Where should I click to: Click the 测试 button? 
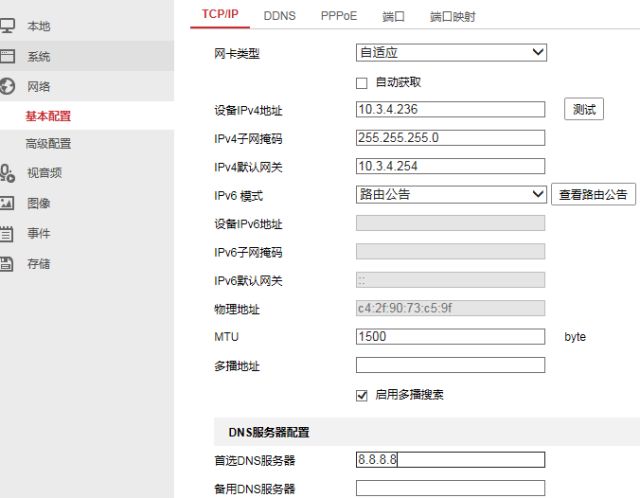tap(584, 110)
